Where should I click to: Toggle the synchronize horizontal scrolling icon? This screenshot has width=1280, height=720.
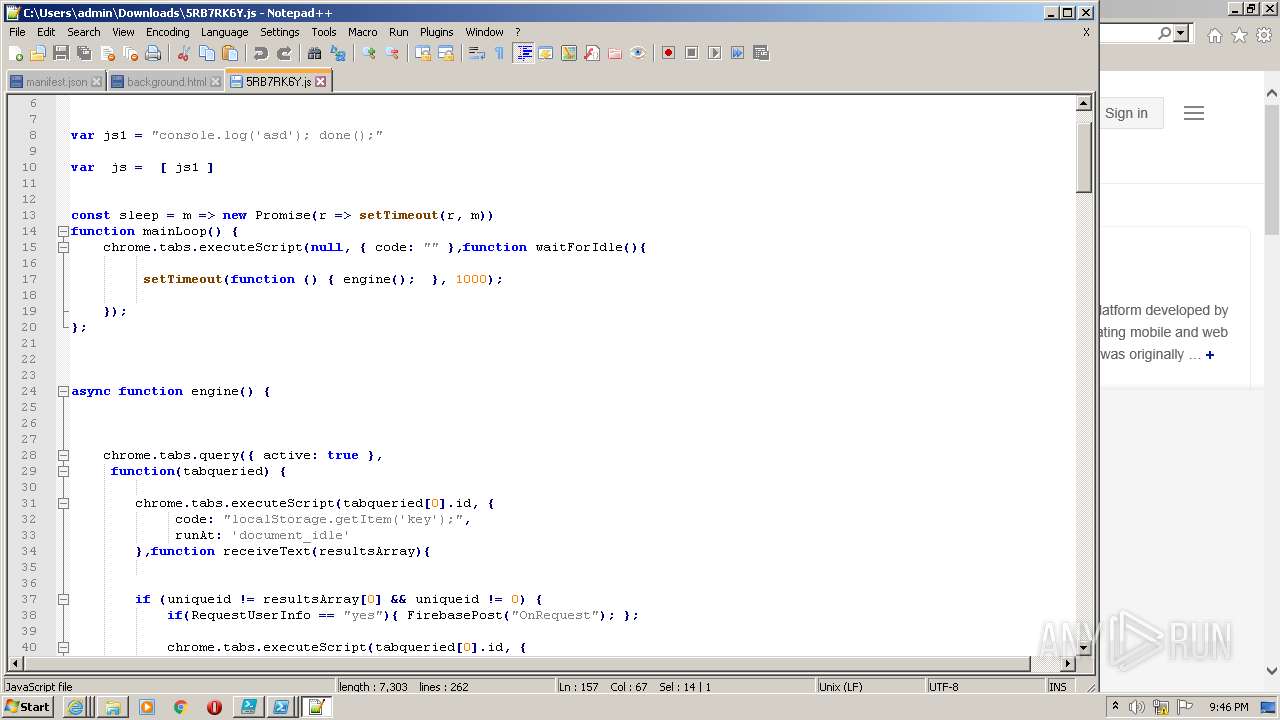coord(446,53)
